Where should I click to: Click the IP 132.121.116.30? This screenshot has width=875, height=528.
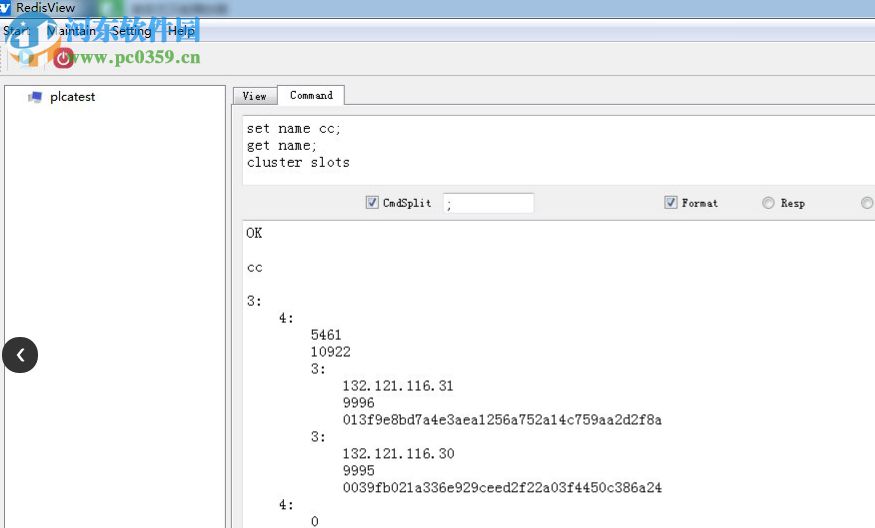click(x=398, y=454)
